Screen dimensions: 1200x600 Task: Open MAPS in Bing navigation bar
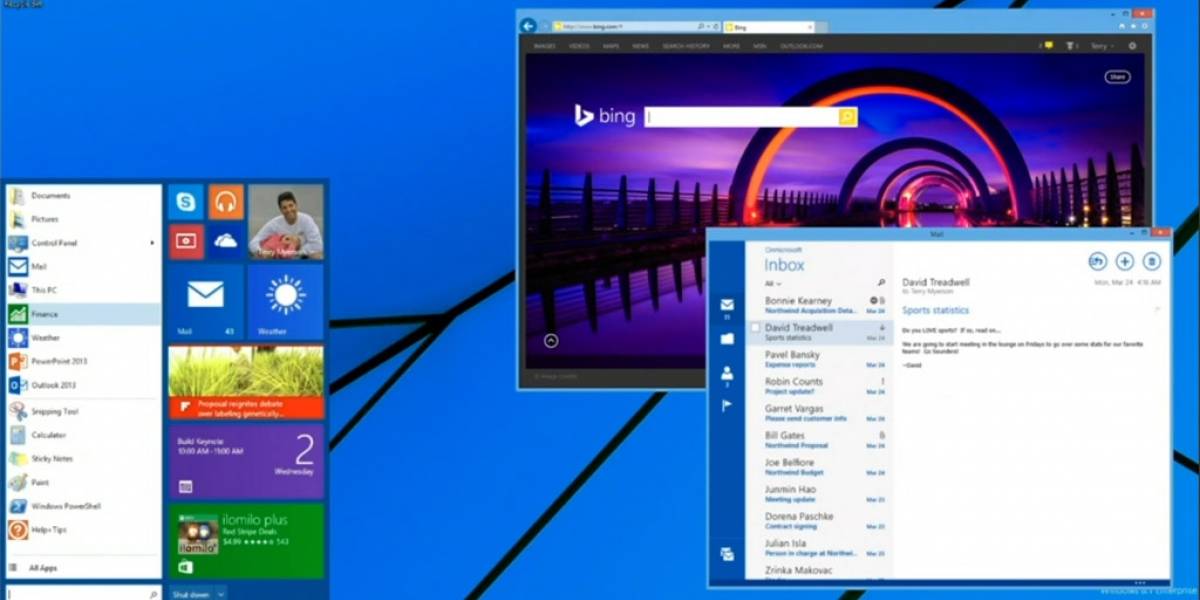tap(611, 46)
